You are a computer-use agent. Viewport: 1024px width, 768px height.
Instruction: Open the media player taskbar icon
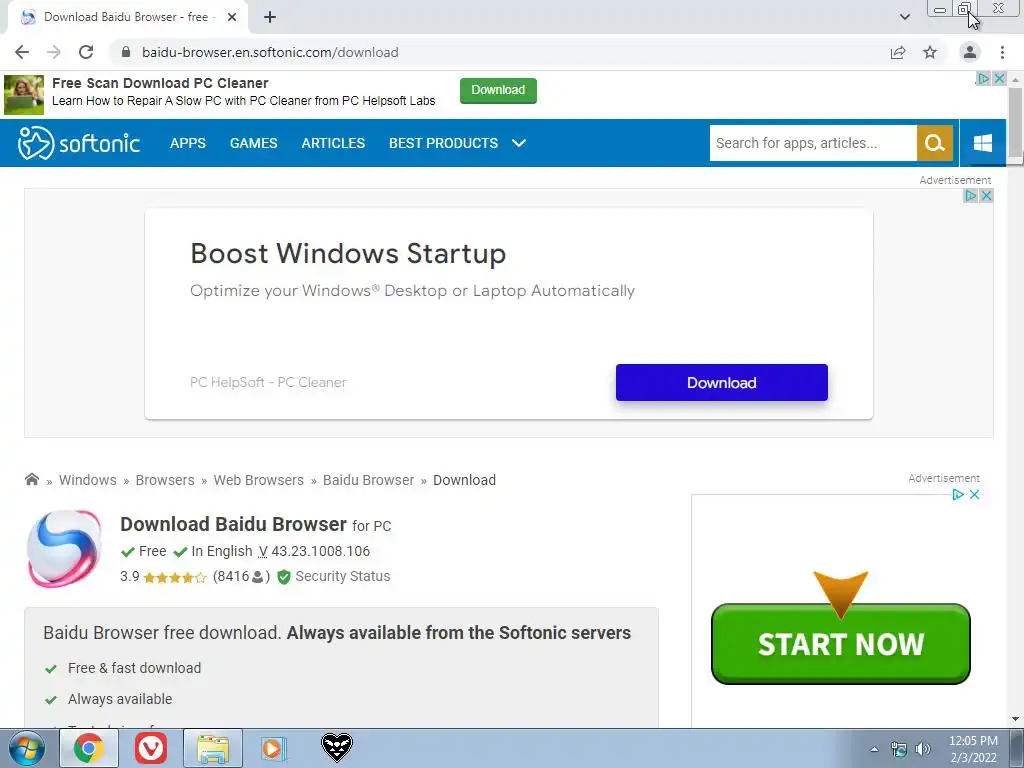click(x=272, y=748)
